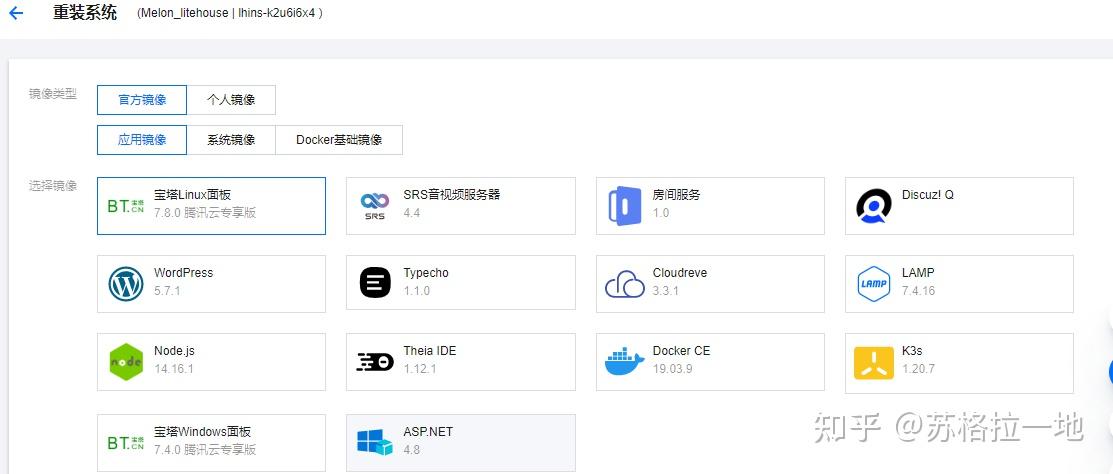Click version 7.4.0 腾讯云专享版 text
Screen dimensions: 1113x474
pyautogui.click(x=204, y=449)
